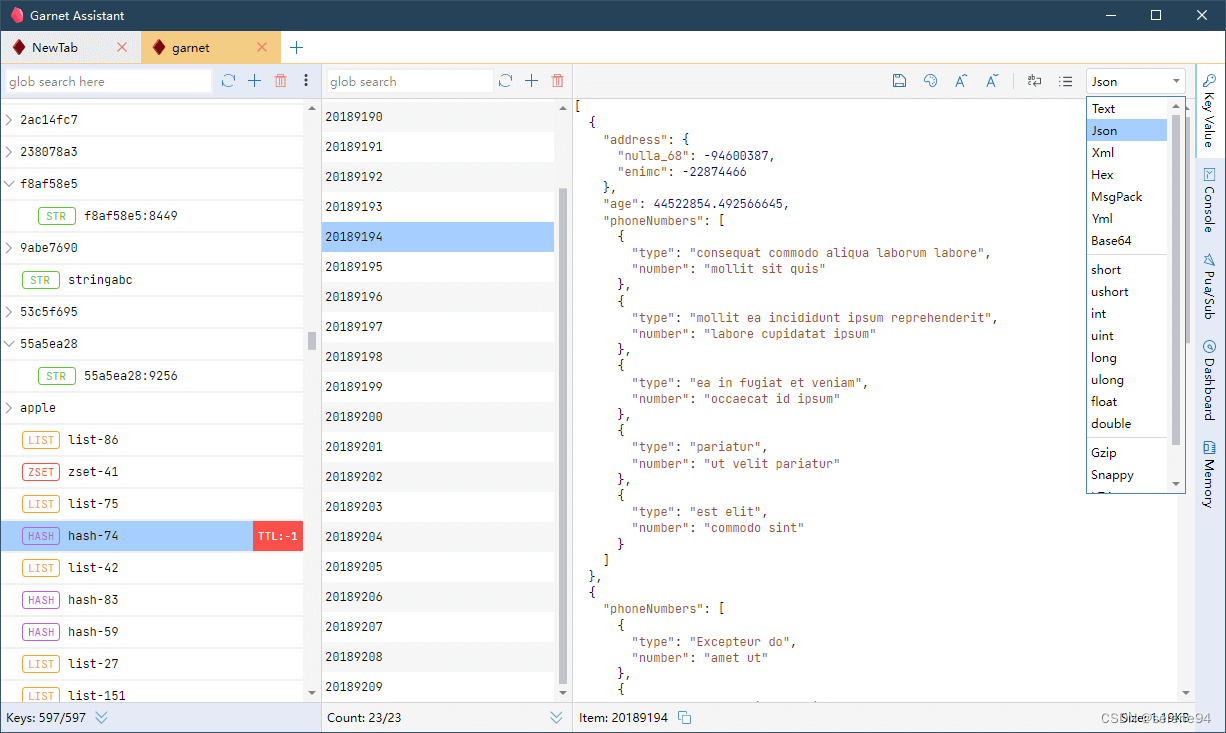Click the key glob search field

coord(107,81)
